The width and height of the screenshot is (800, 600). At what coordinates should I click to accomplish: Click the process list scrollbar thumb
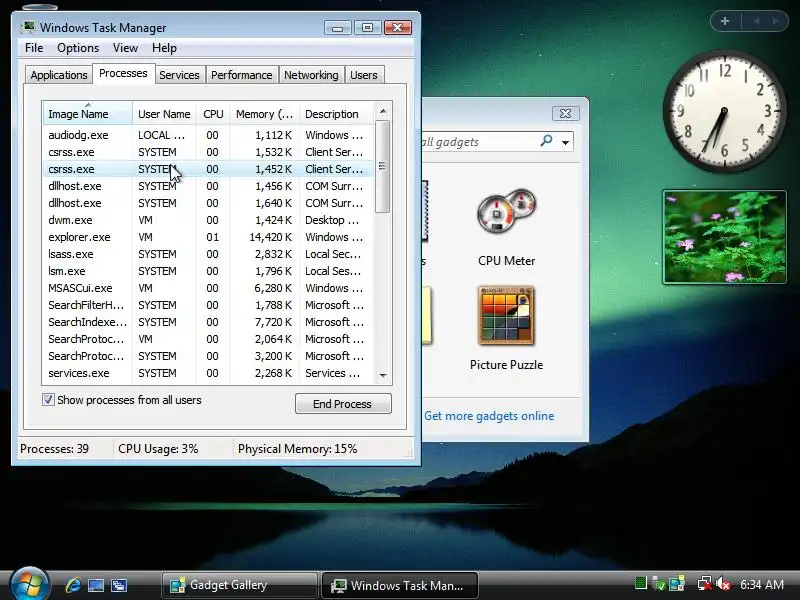383,166
